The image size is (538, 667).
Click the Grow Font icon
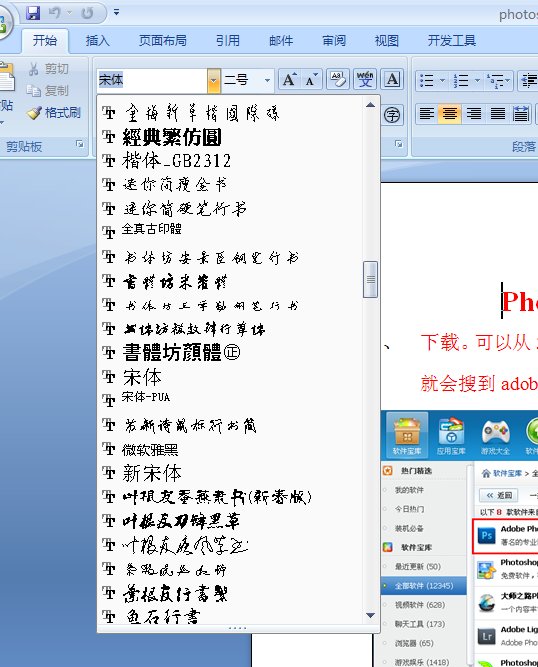(x=290, y=80)
